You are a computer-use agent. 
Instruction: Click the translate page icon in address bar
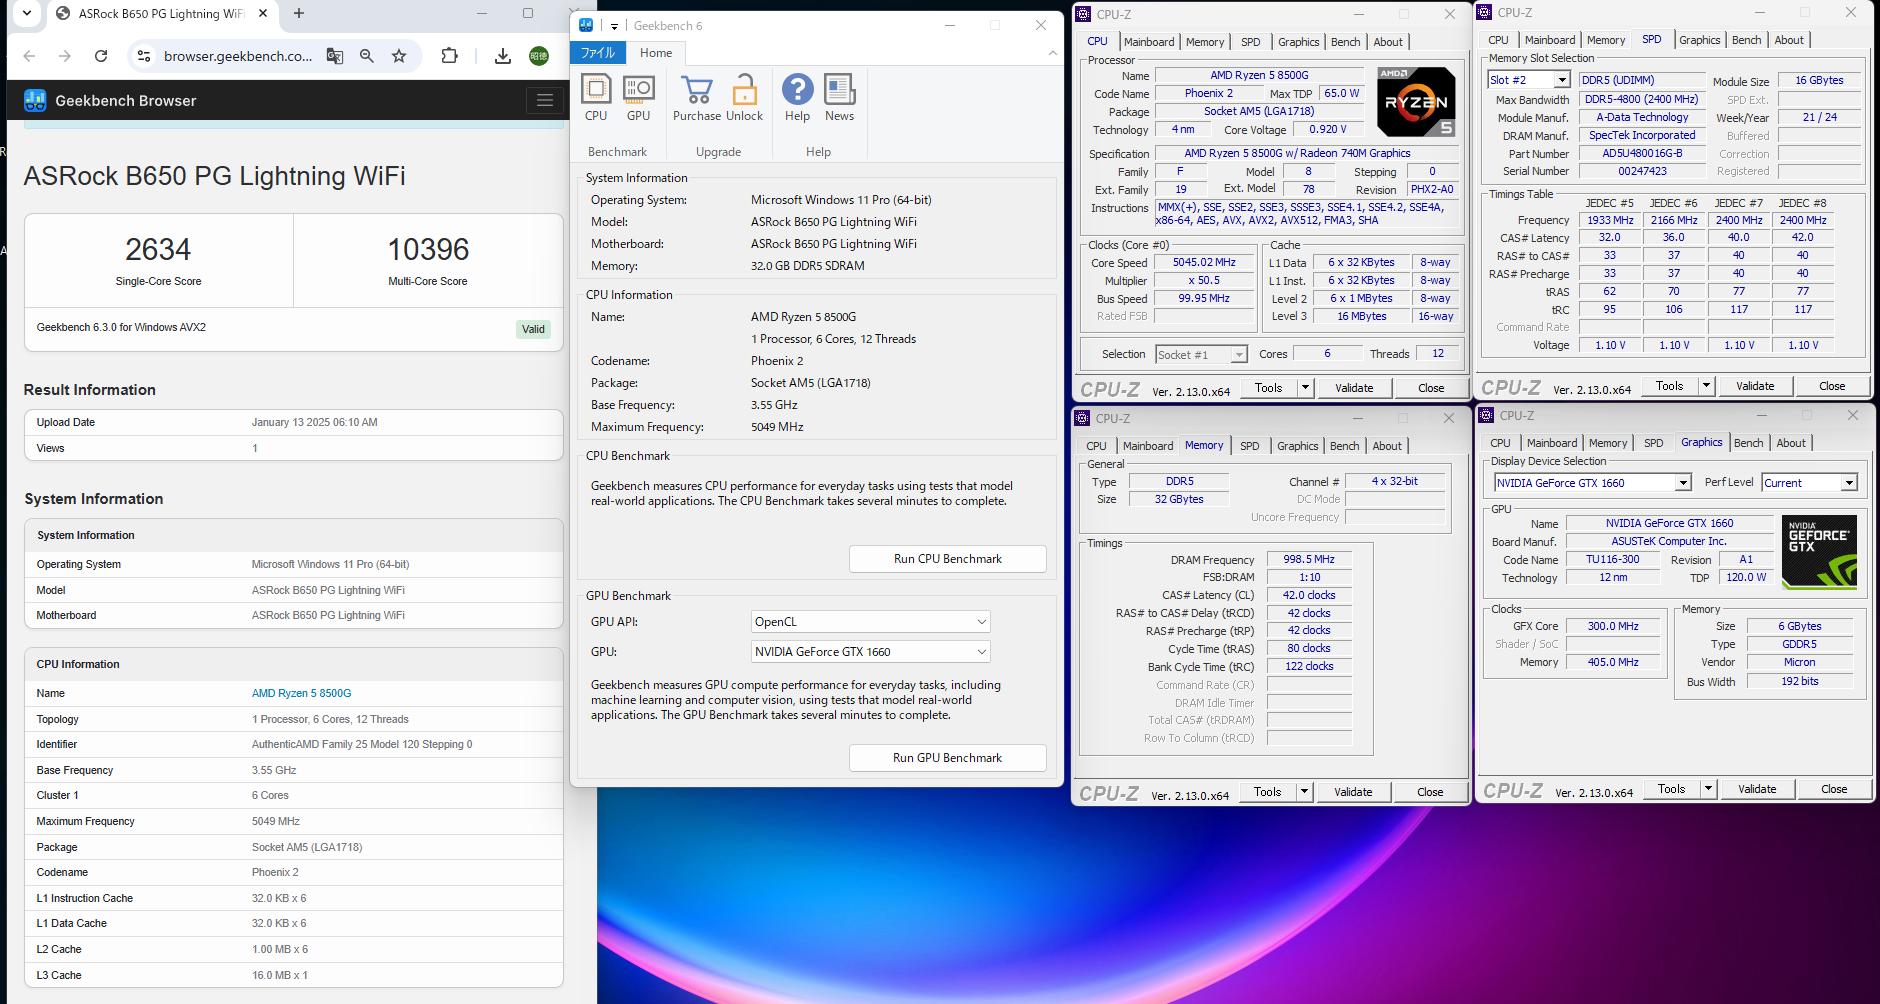(335, 56)
